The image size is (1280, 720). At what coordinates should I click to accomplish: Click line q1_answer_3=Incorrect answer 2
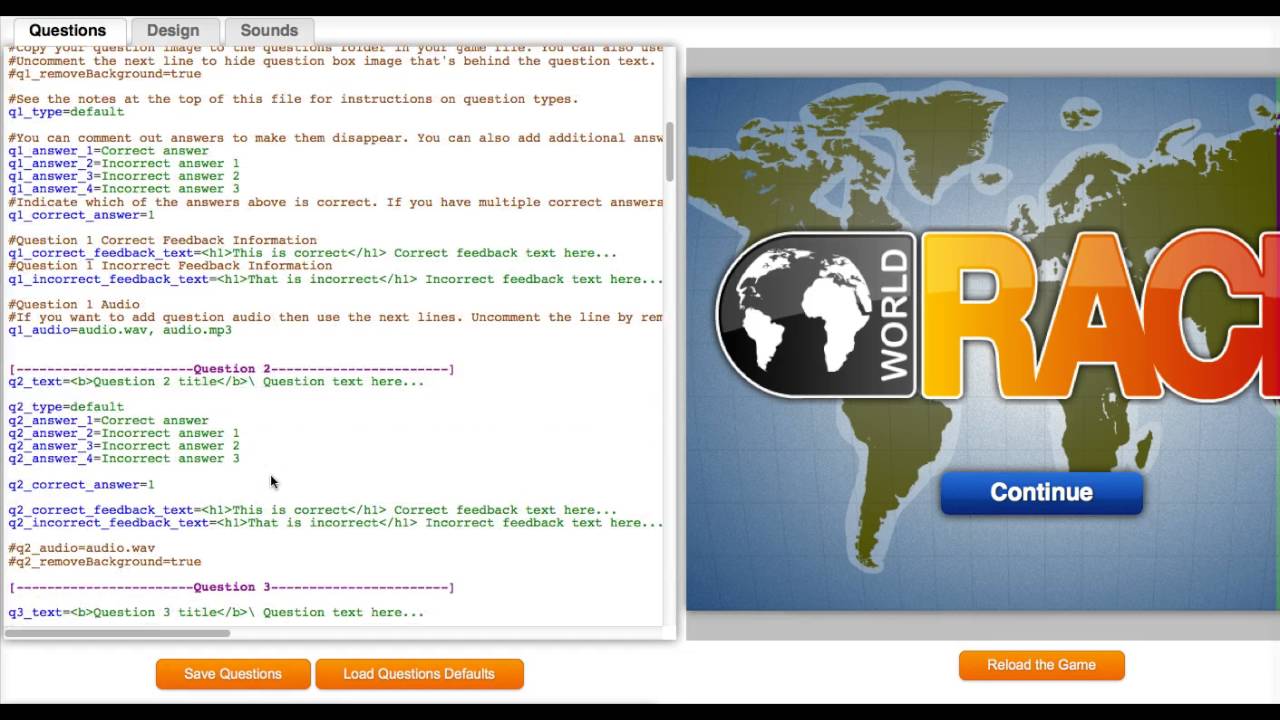124,176
